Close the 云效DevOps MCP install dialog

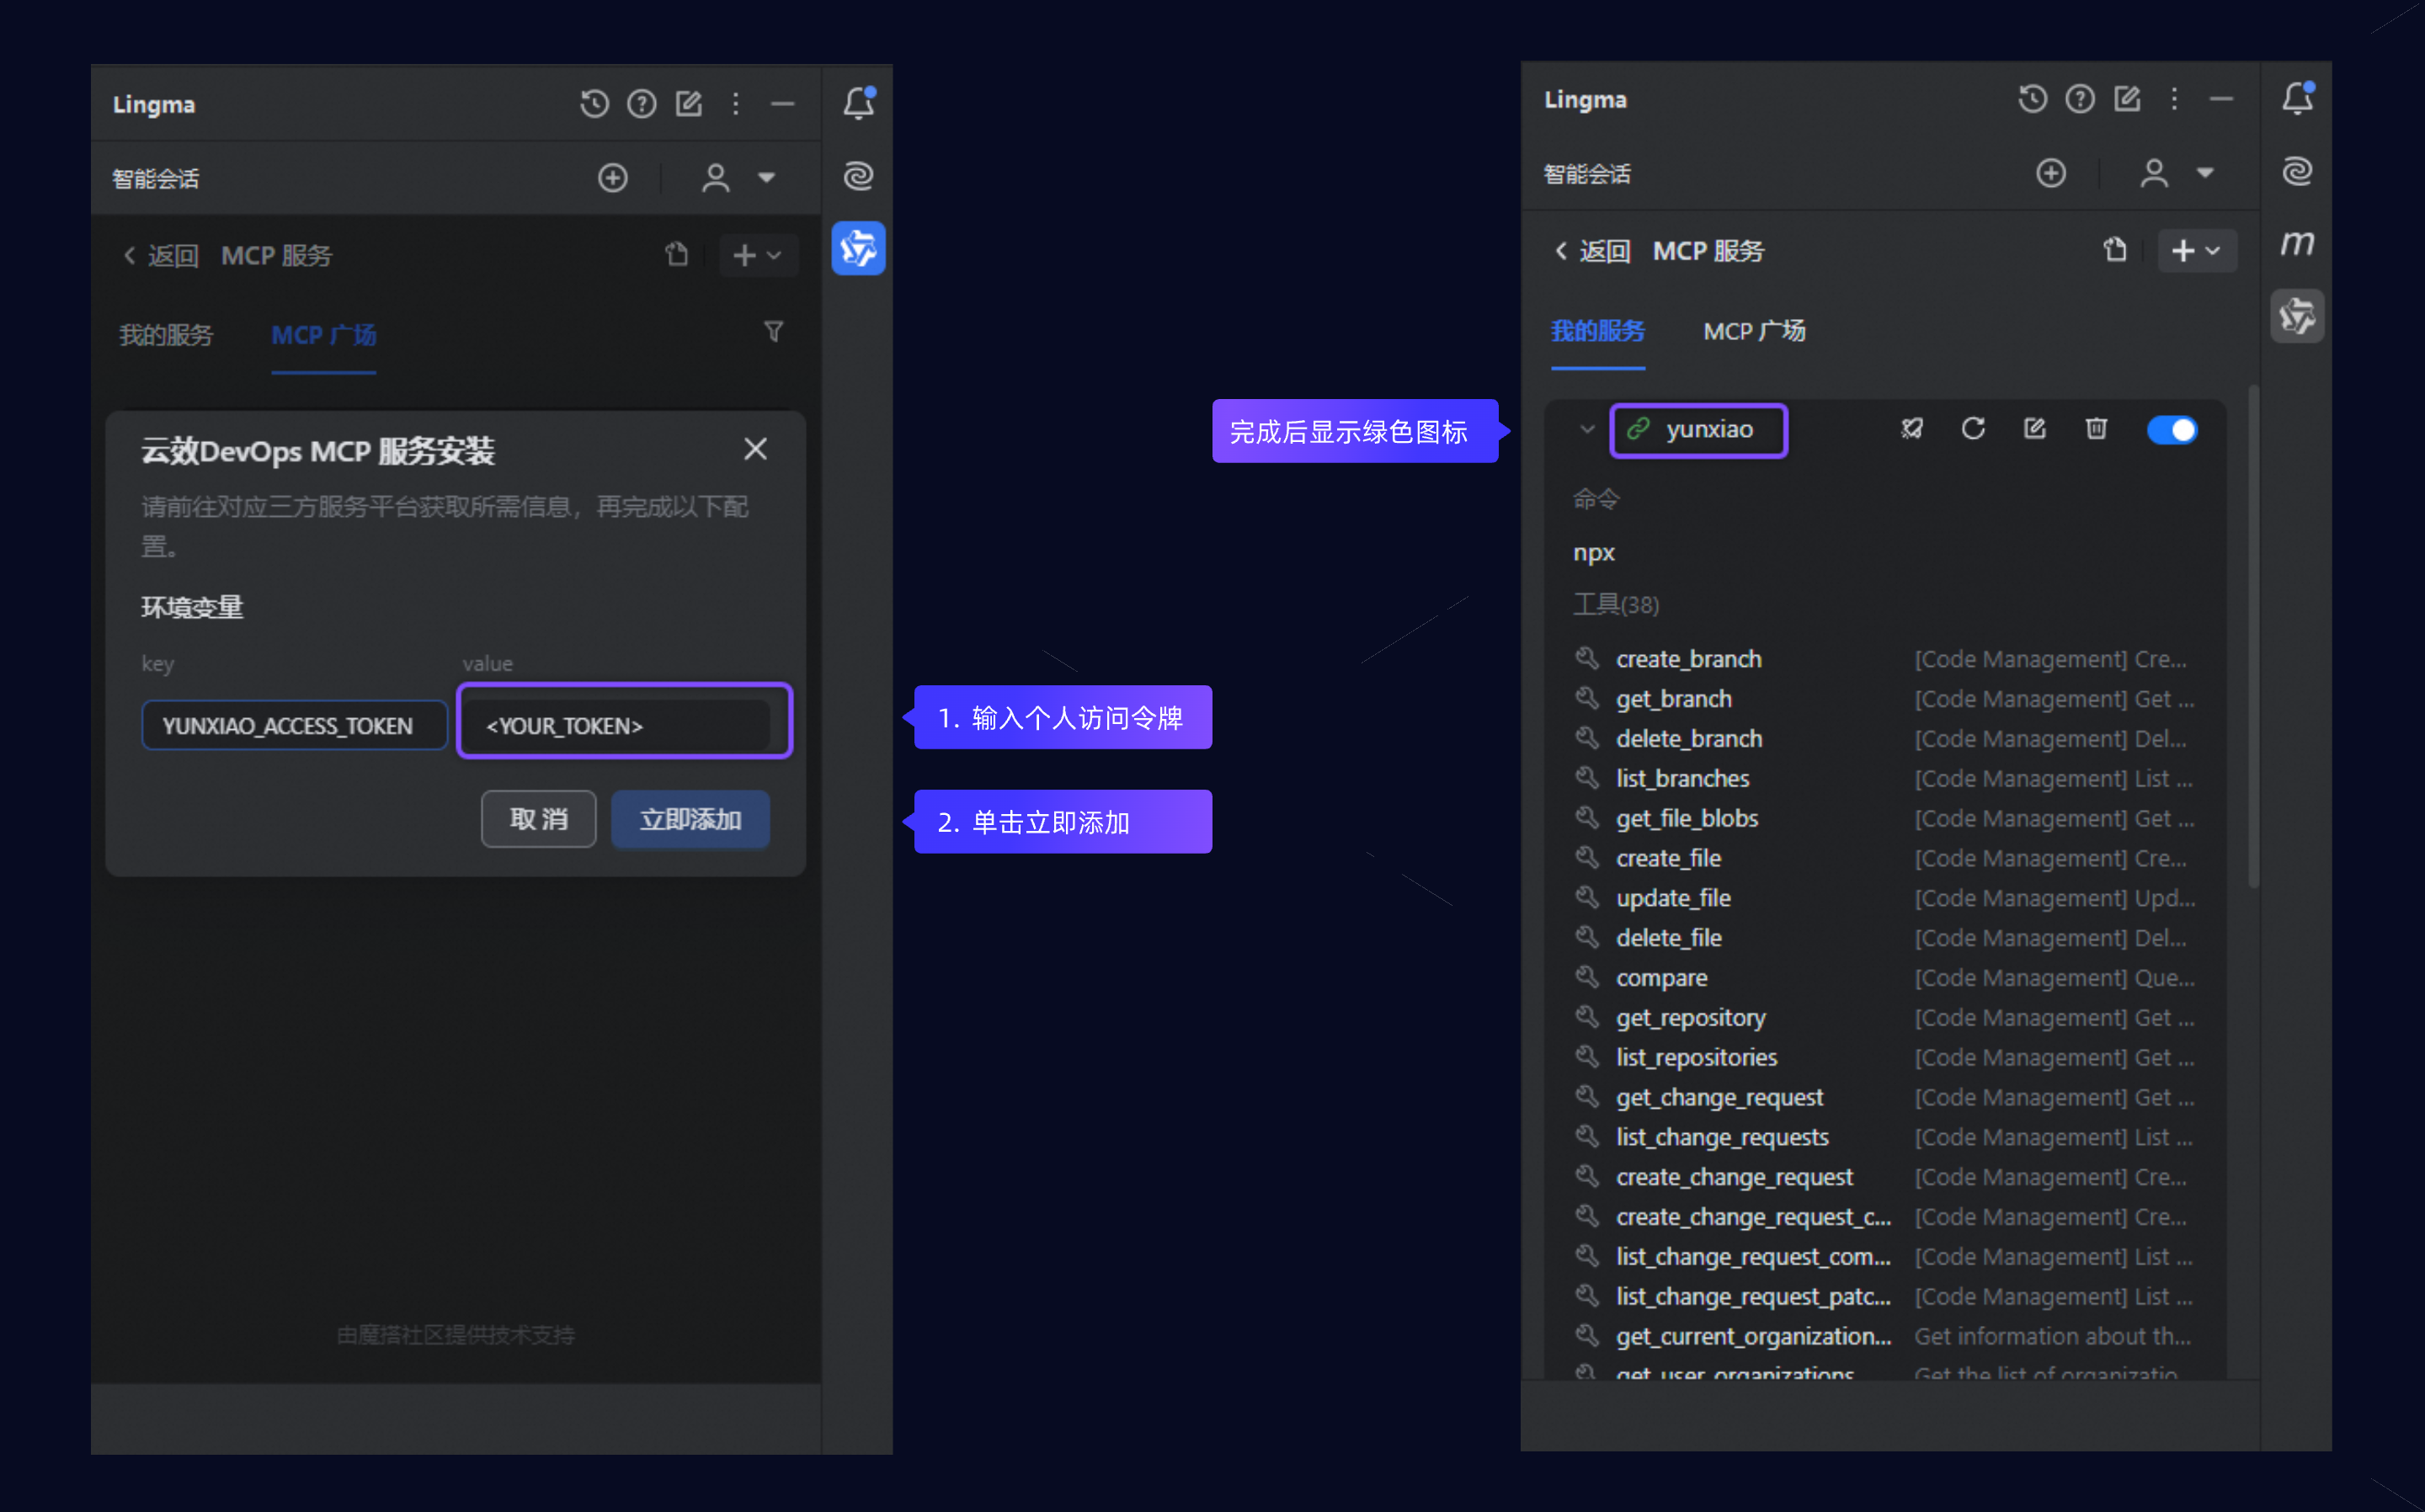755,449
